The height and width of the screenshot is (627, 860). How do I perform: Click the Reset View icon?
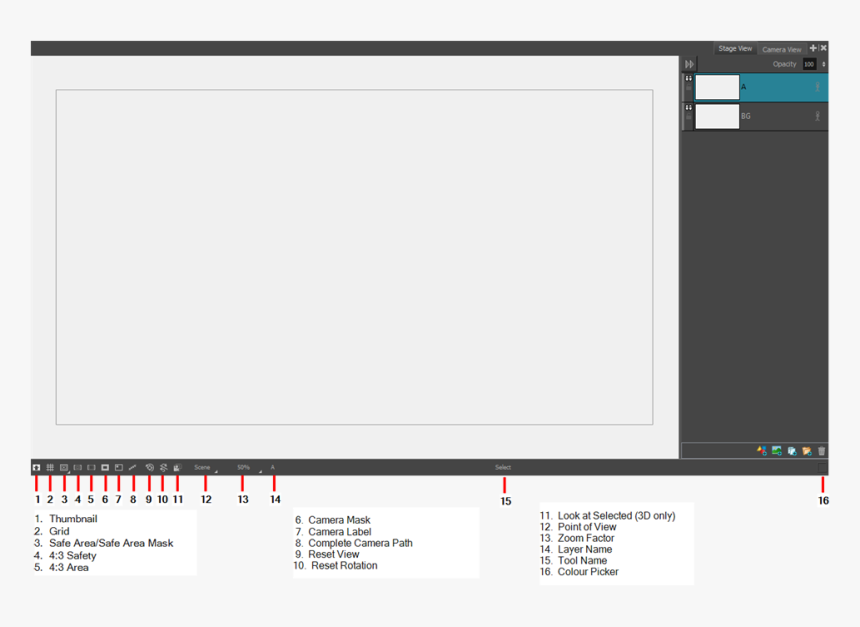[149, 467]
